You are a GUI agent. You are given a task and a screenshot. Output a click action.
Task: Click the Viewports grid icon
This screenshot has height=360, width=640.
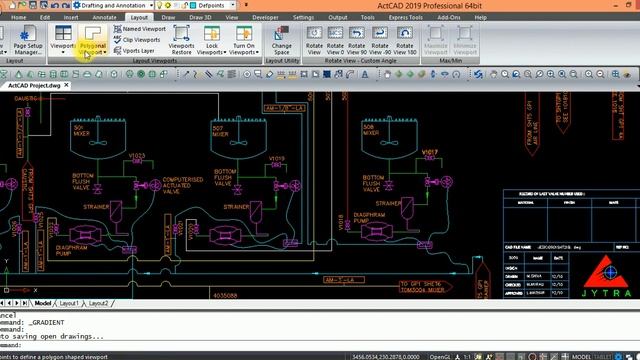63,33
